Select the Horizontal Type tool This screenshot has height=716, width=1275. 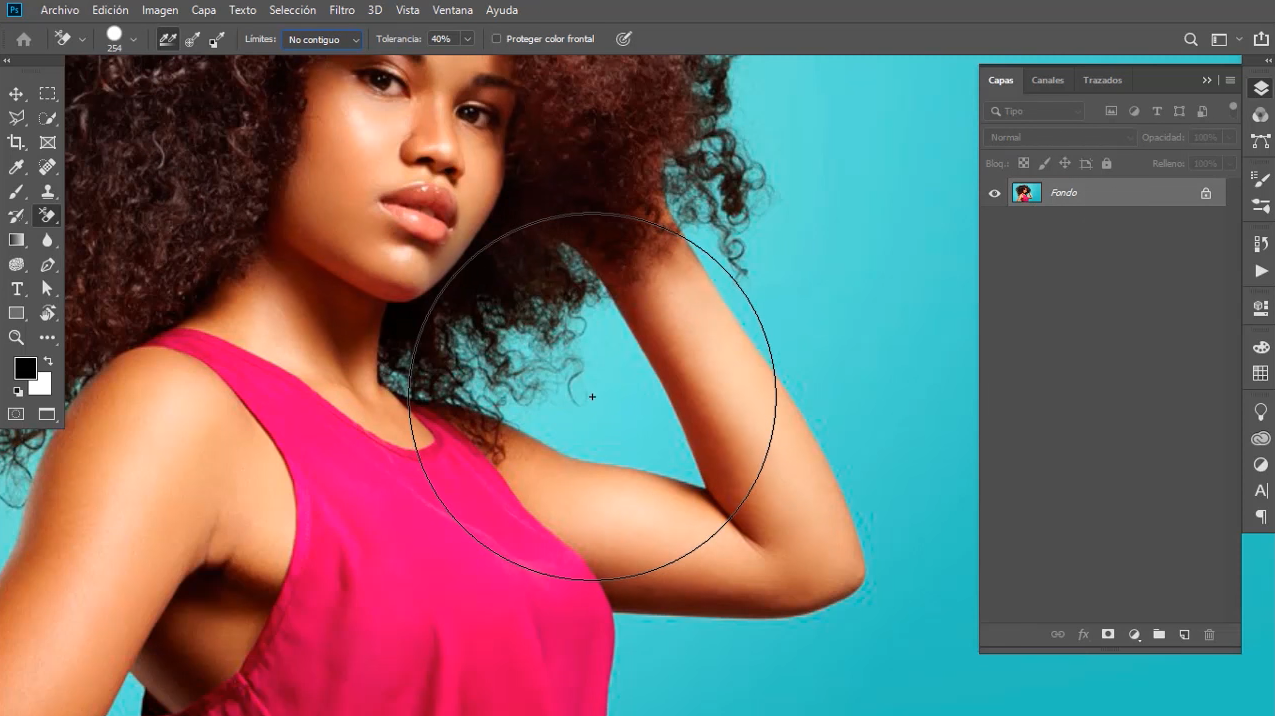(x=16, y=288)
